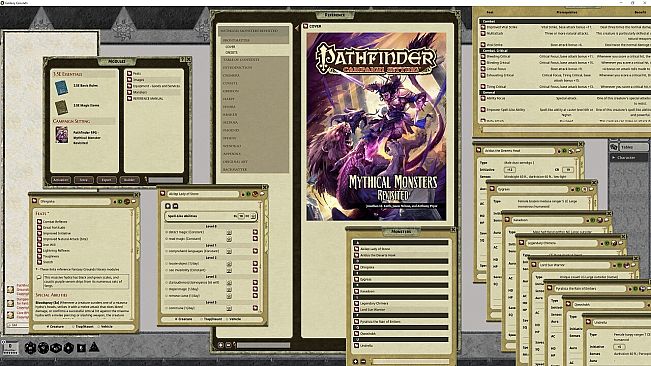This screenshot has width=651, height=366.
Task: Toggle the circle marker beside see invisibility
Action: click(x=167, y=270)
